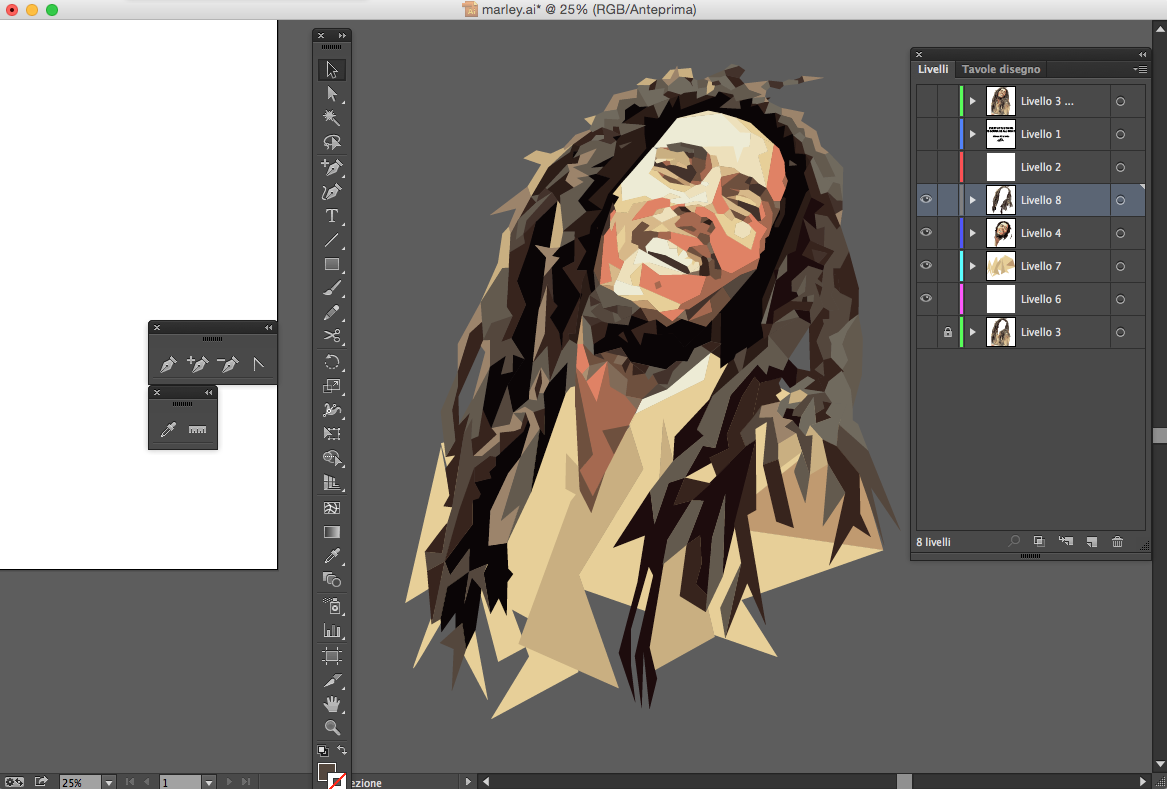
Task: Select the Line Segment tool
Action: pos(332,240)
